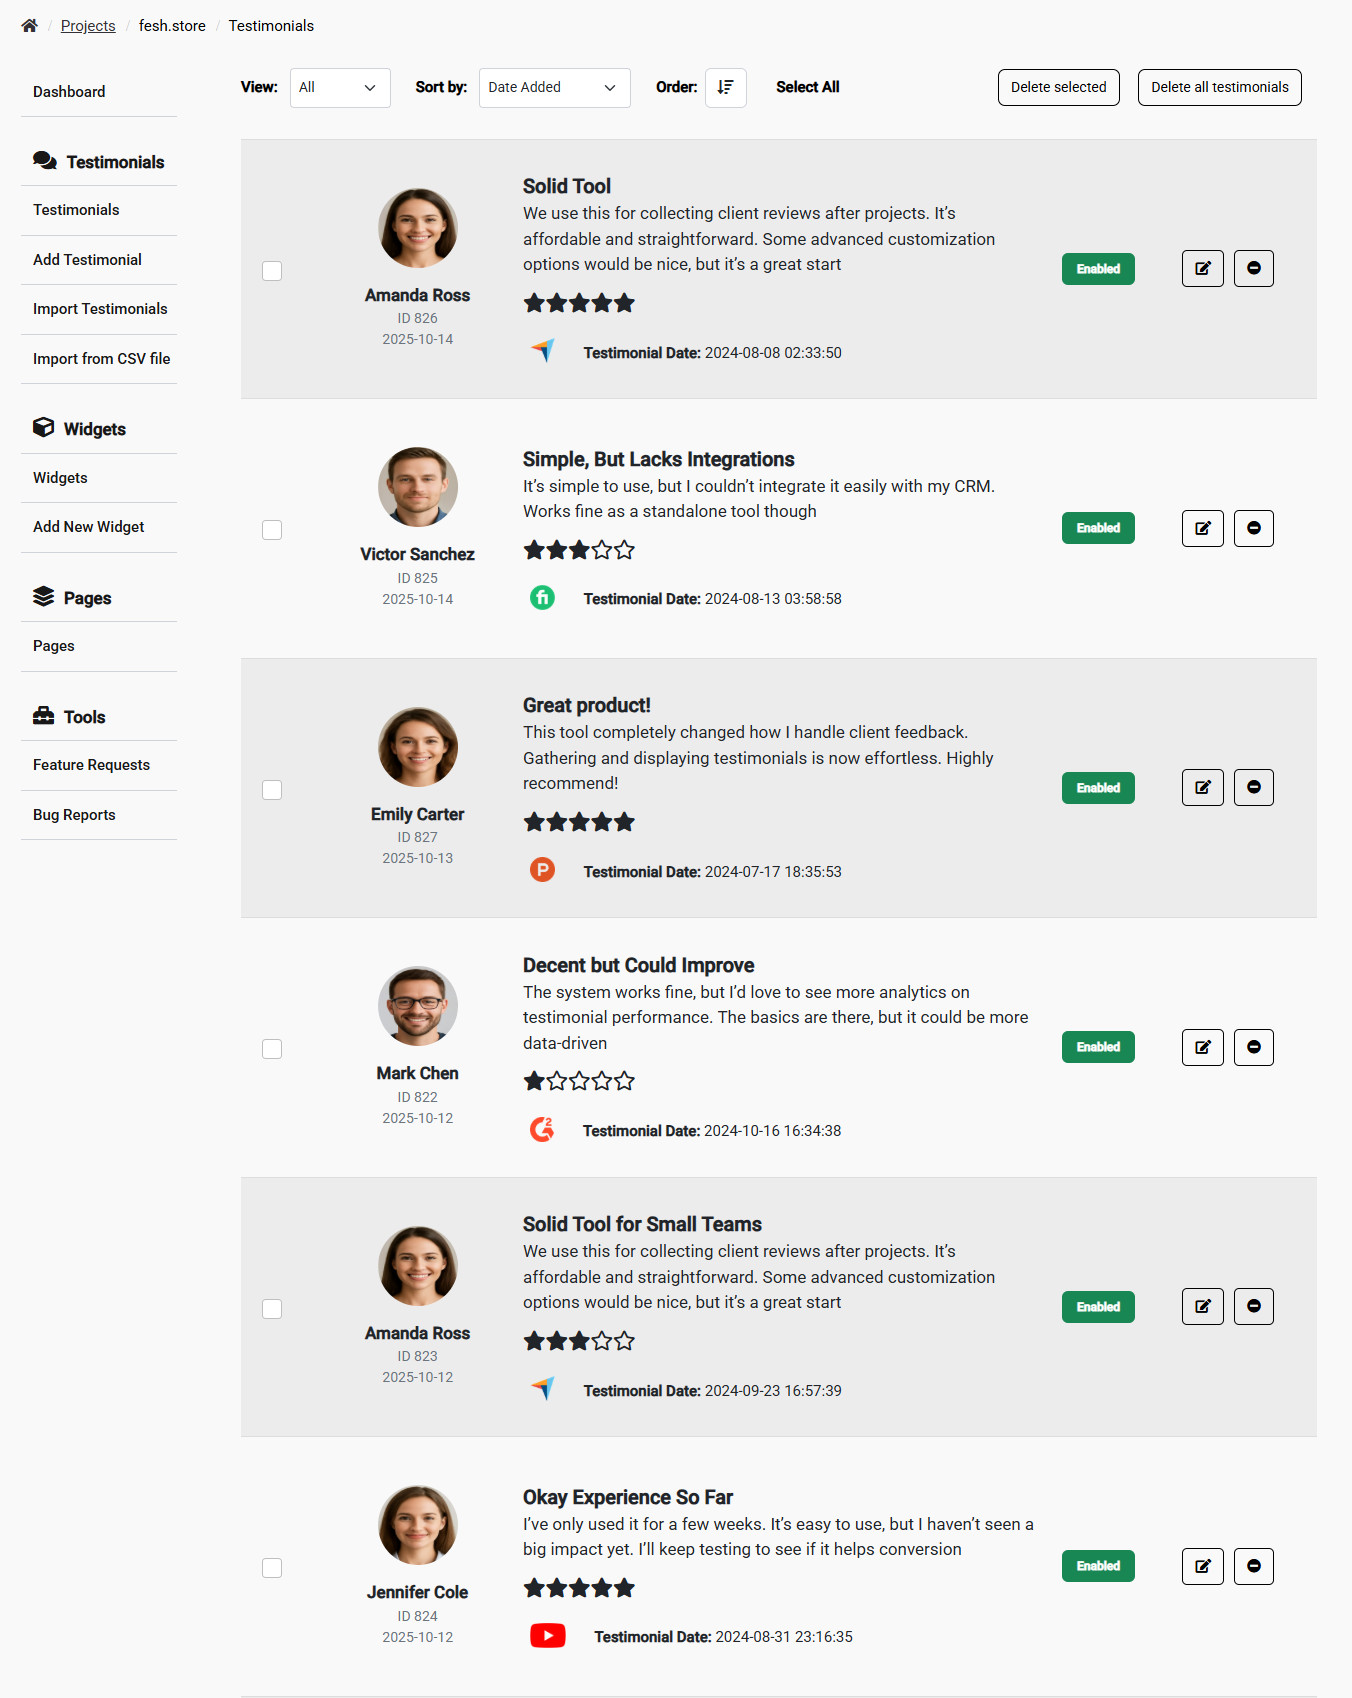The image size is (1352, 1698).
Task: Follow the Projects breadcrumb link
Action: 88,26
